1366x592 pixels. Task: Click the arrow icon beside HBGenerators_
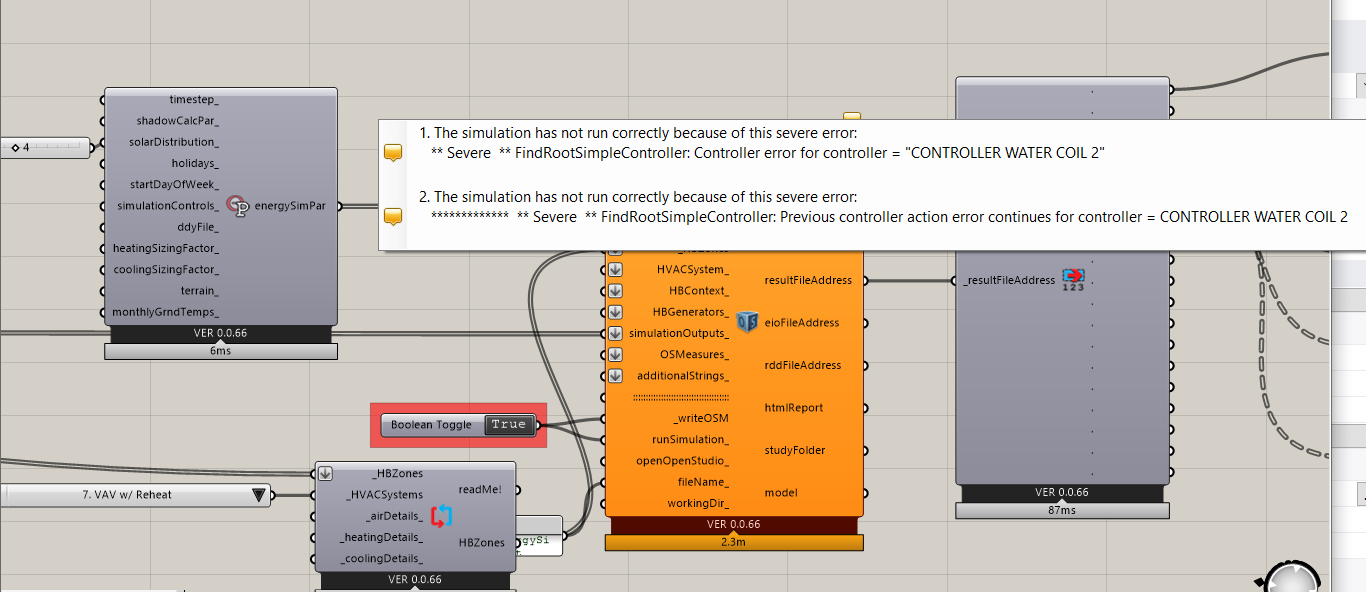point(616,312)
